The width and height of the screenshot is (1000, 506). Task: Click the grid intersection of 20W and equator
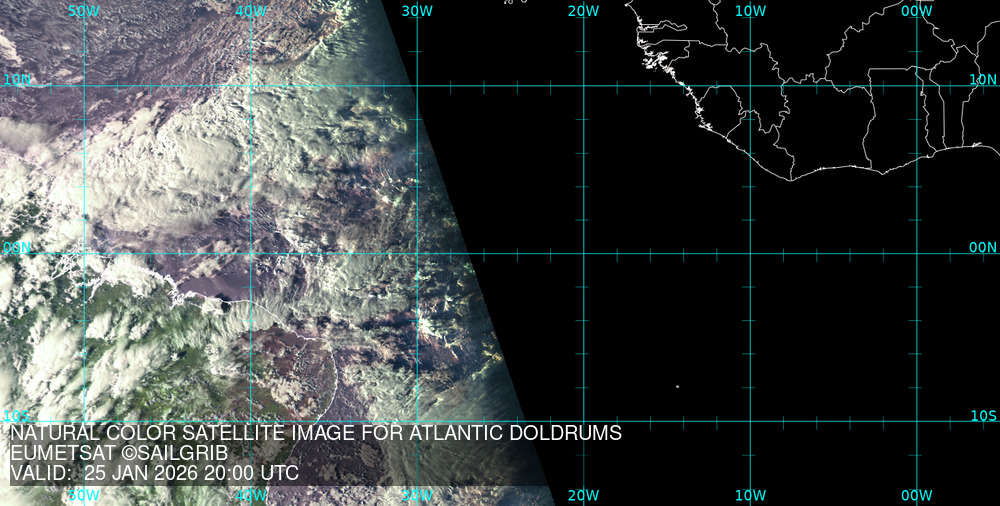click(x=583, y=253)
